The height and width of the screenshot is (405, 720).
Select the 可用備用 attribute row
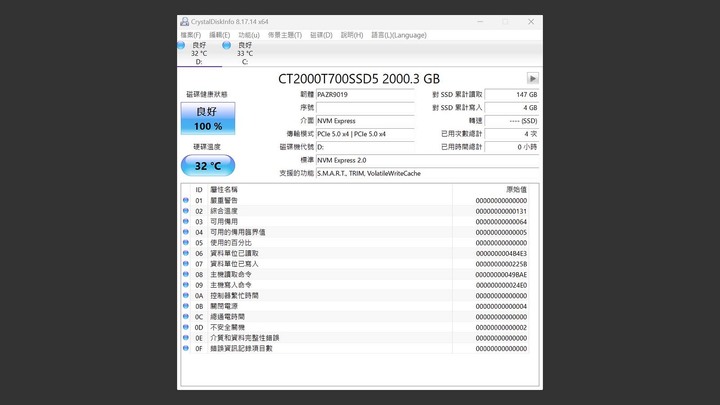[355, 222]
